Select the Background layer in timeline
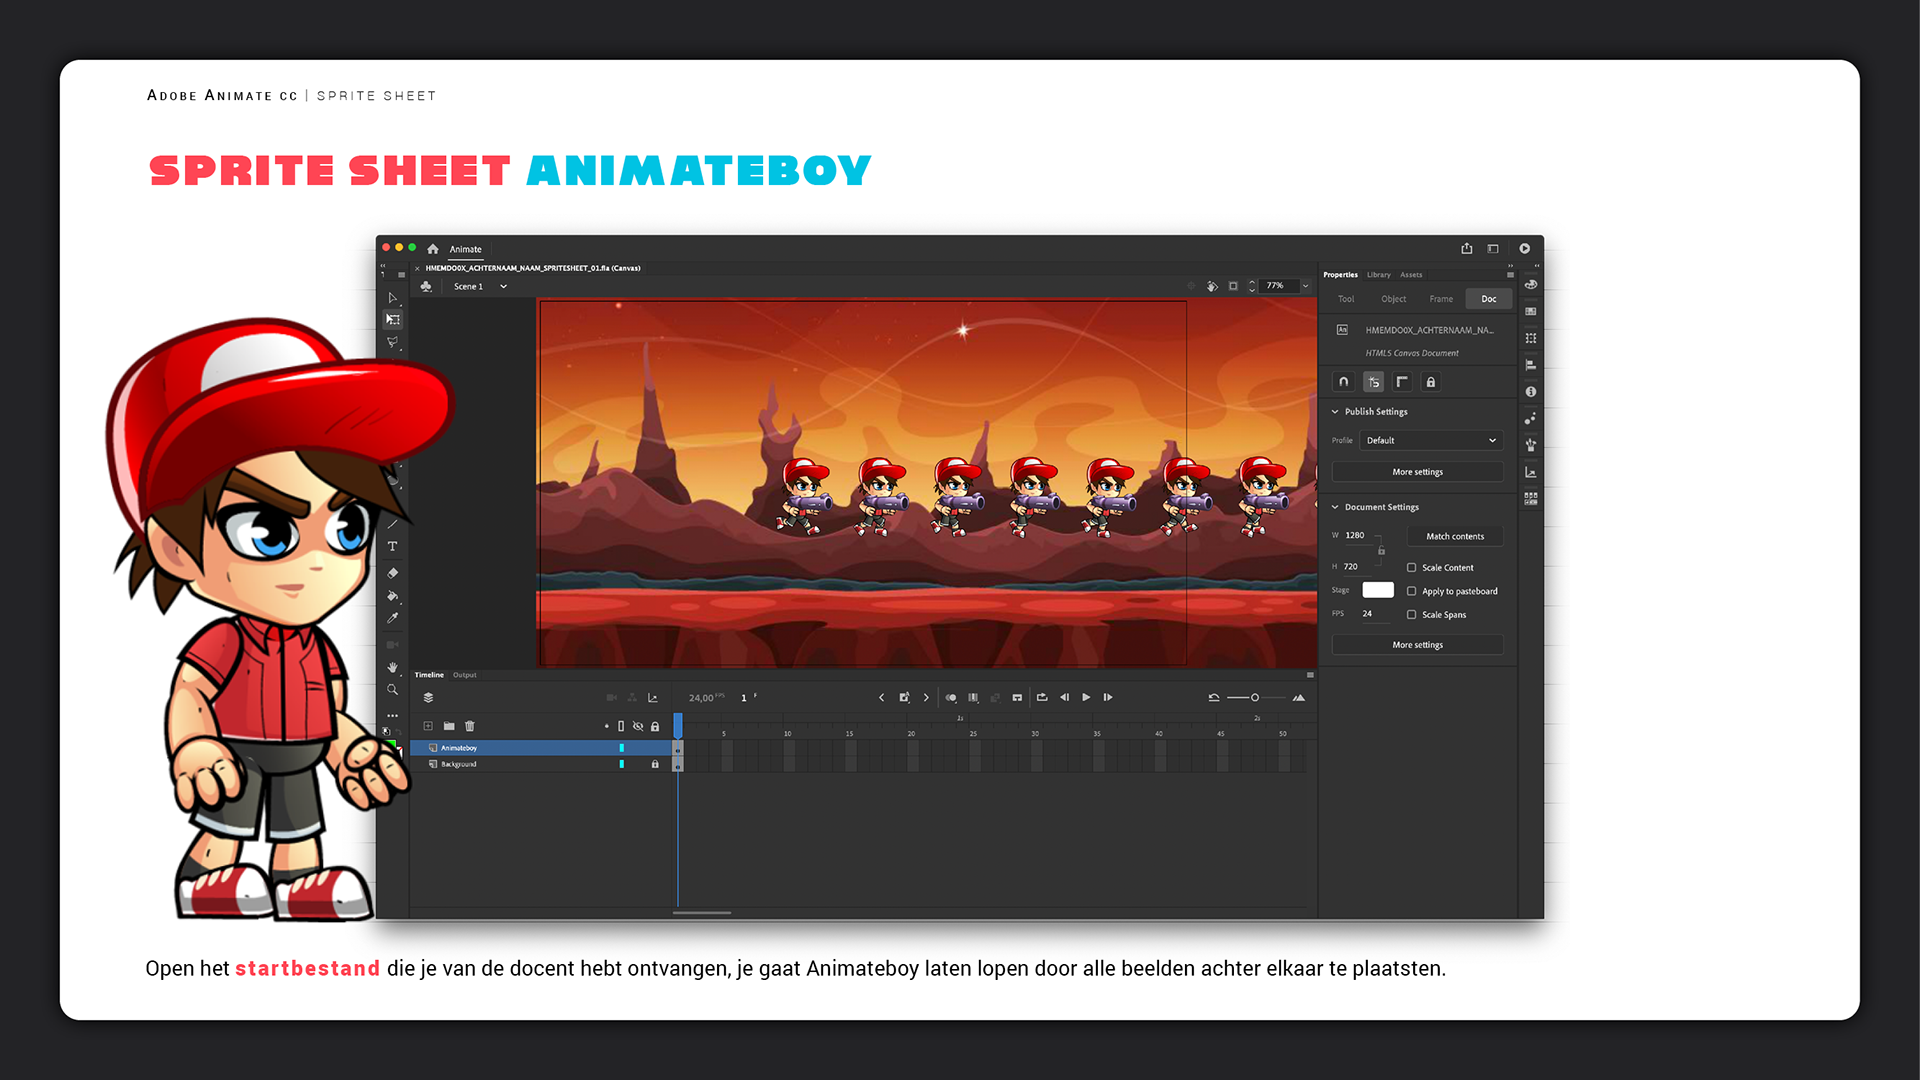Viewport: 1920px width, 1080px height. click(x=459, y=765)
